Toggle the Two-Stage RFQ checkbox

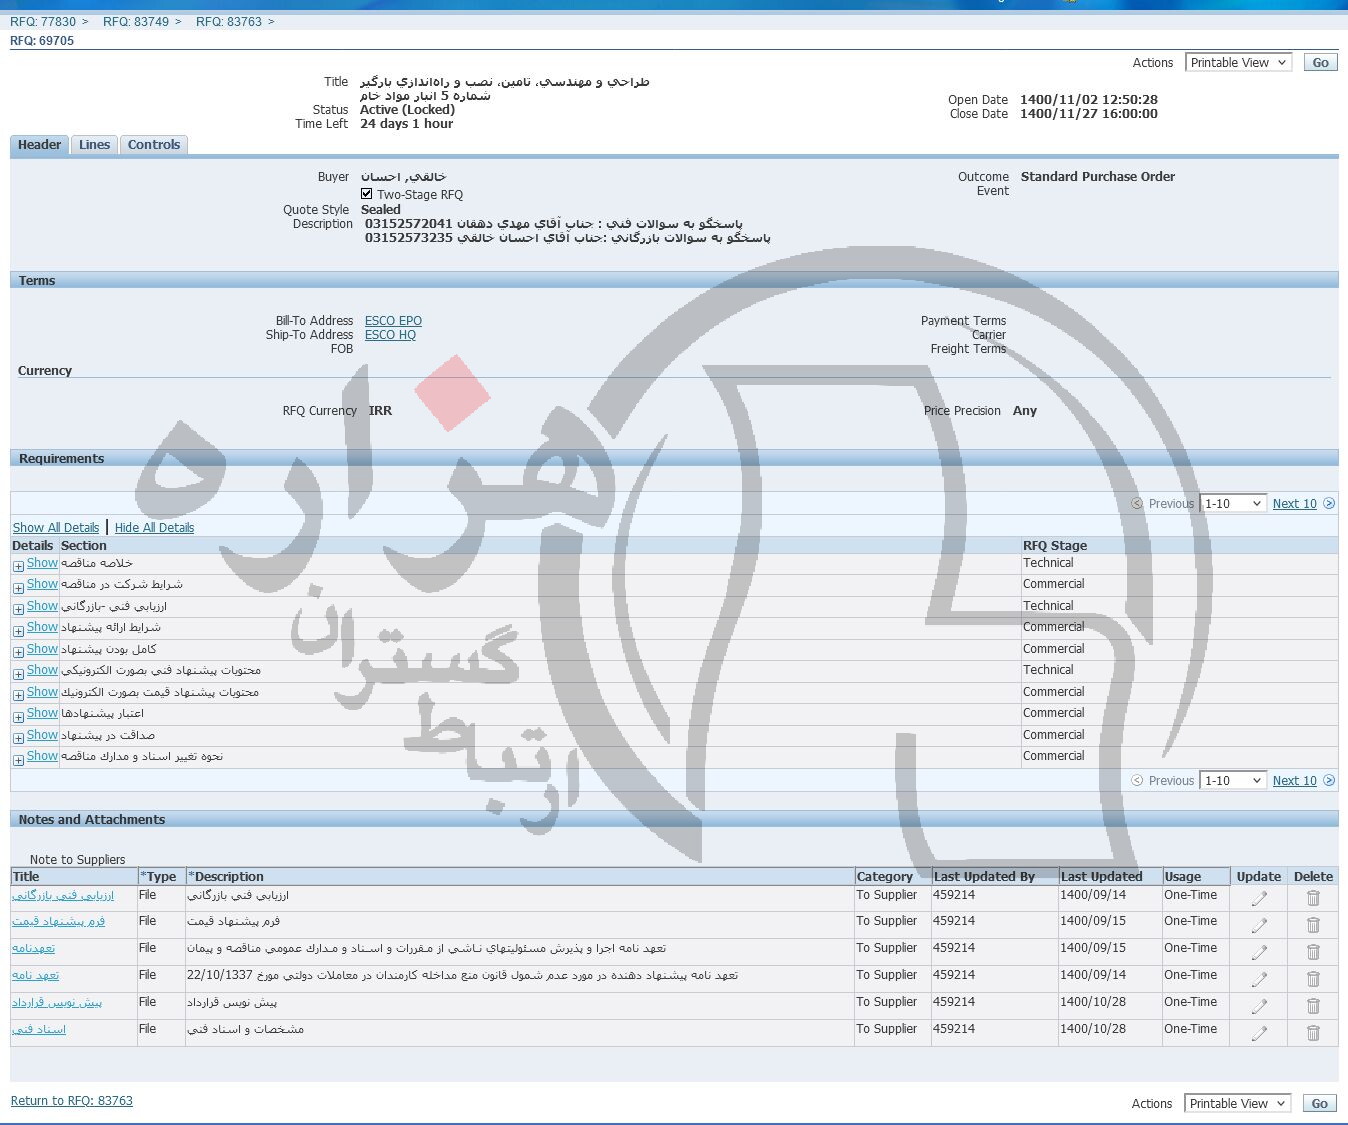367,194
